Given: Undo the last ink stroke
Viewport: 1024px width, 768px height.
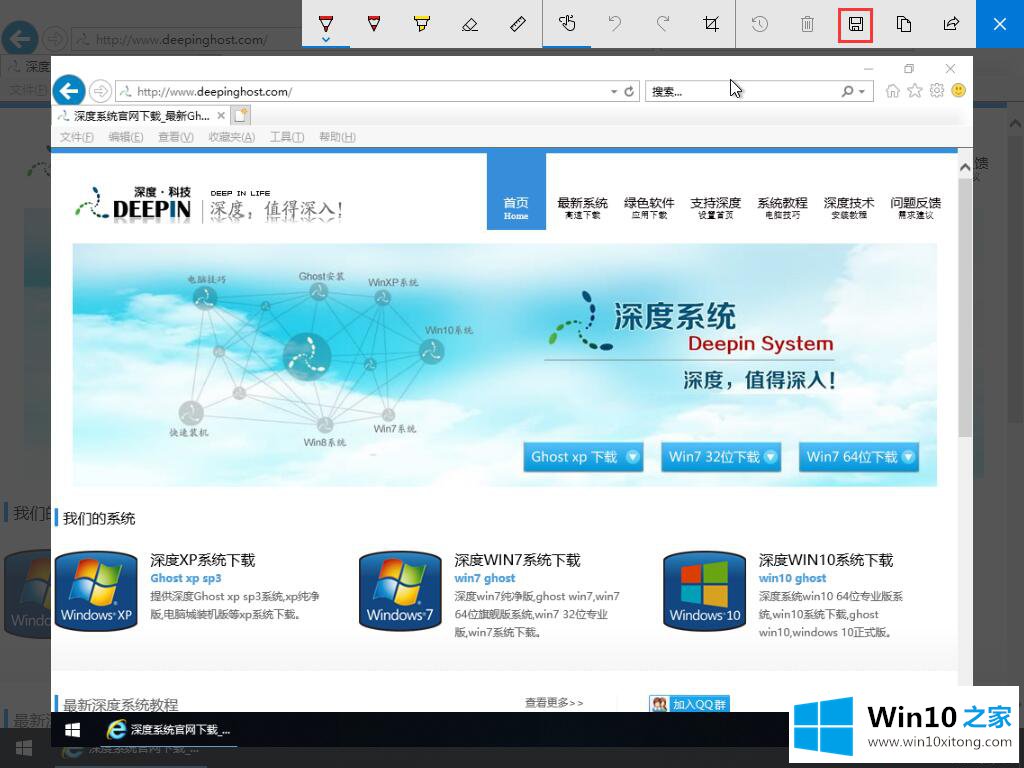Looking at the screenshot, I should (x=615, y=24).
